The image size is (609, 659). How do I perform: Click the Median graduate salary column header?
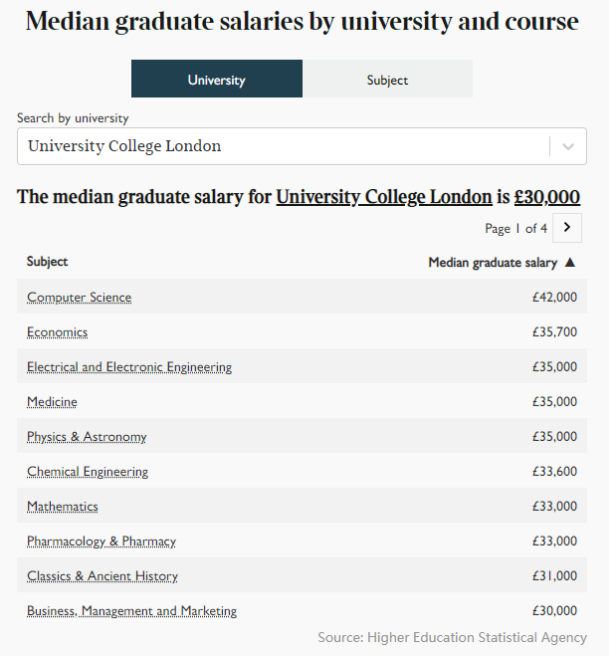493,262
